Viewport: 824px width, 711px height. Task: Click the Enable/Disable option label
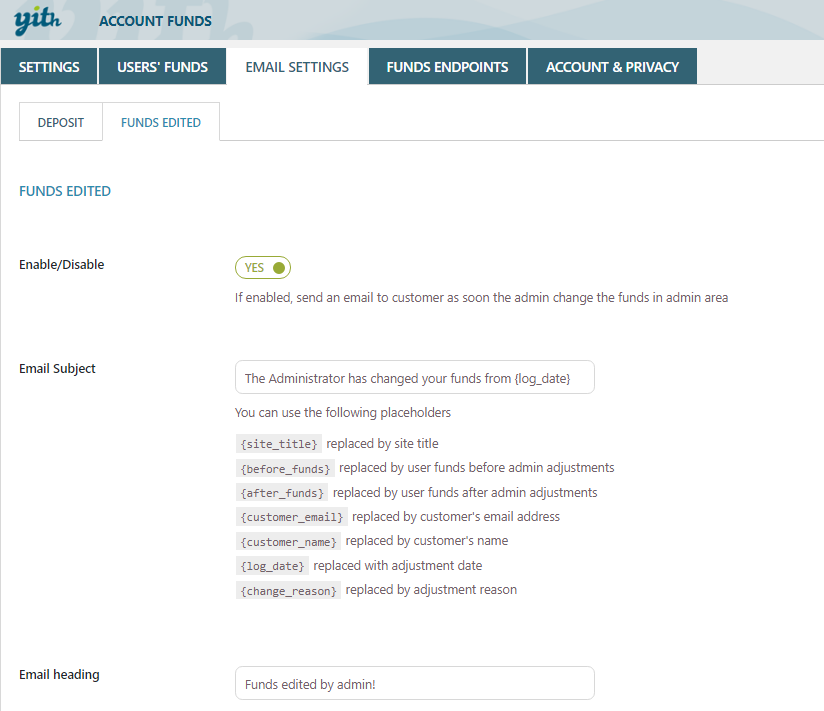tap(62, 265)
